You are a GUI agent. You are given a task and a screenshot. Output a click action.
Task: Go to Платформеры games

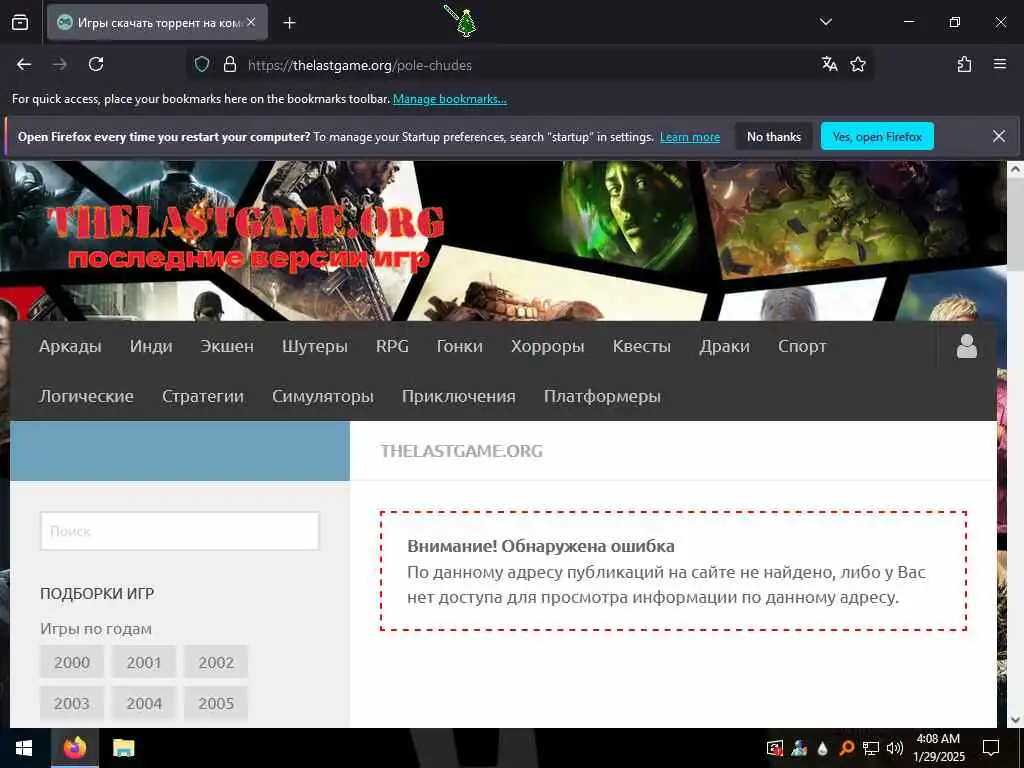pyautogui.click(x=602, y=396)
